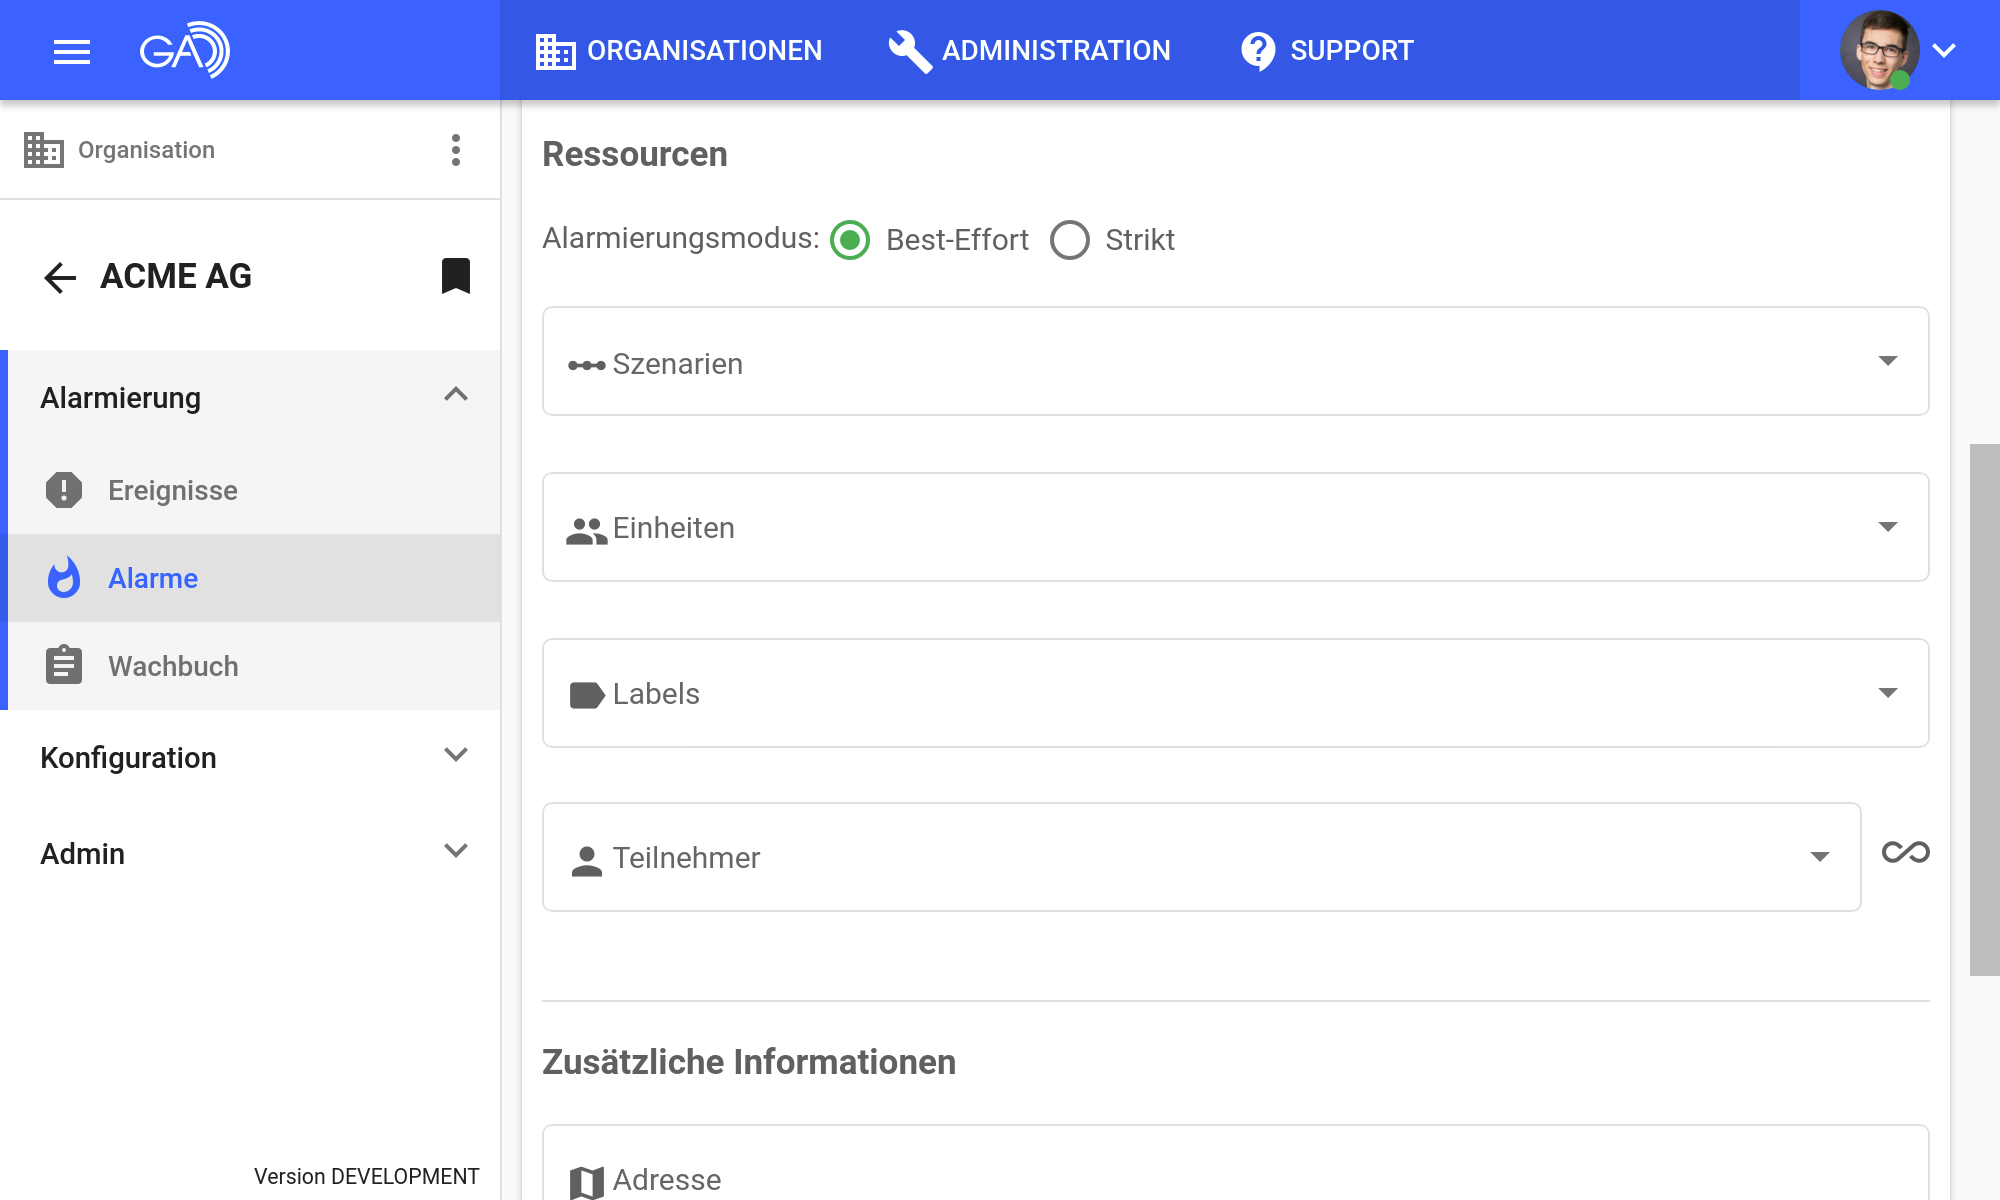2000x1200 pixels.
Task: Toggle the ACME AG bookmark icon
Action: pos(455,276)
